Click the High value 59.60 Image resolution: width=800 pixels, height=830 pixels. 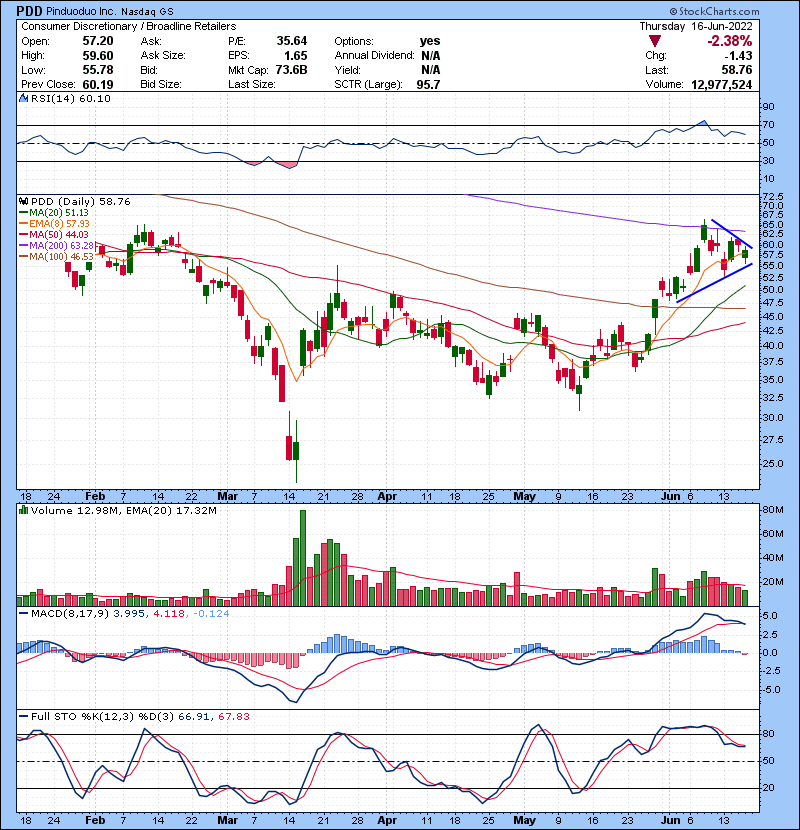pos(98,56)
